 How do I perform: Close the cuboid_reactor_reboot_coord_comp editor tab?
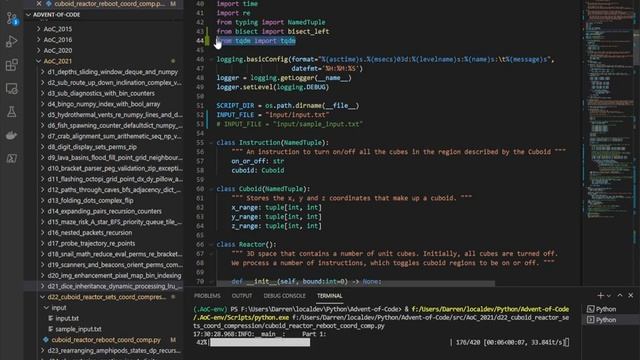pyautogui.click(x=39, y=4)
